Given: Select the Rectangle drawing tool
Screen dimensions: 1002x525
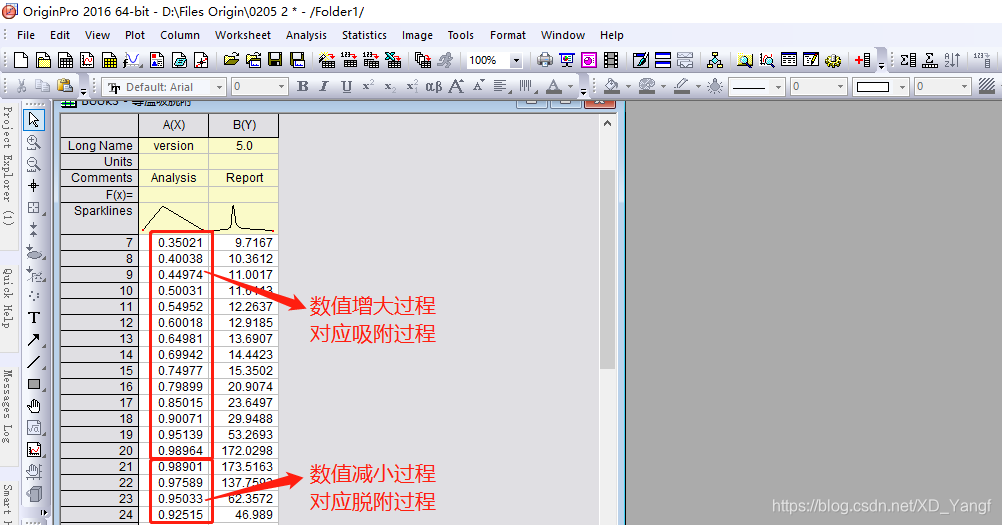Looking at the screenshot, I should (34, 384).
